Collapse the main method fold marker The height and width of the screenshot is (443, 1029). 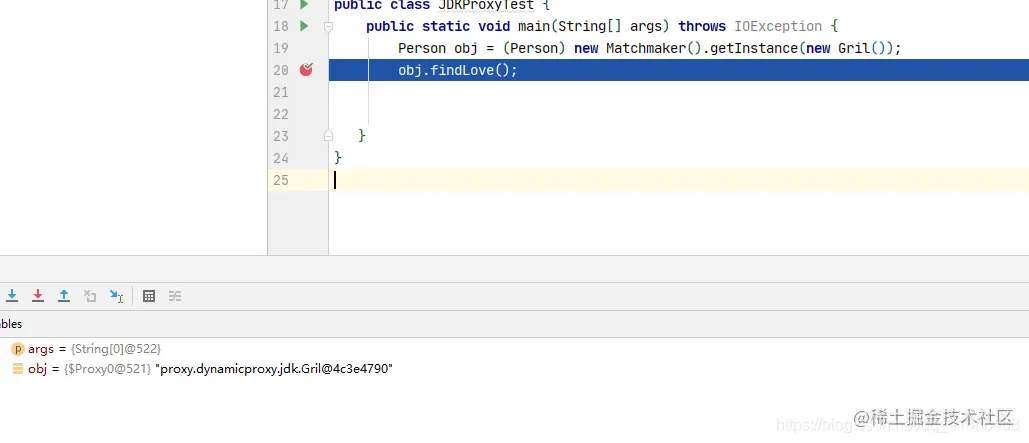(328, 27)
